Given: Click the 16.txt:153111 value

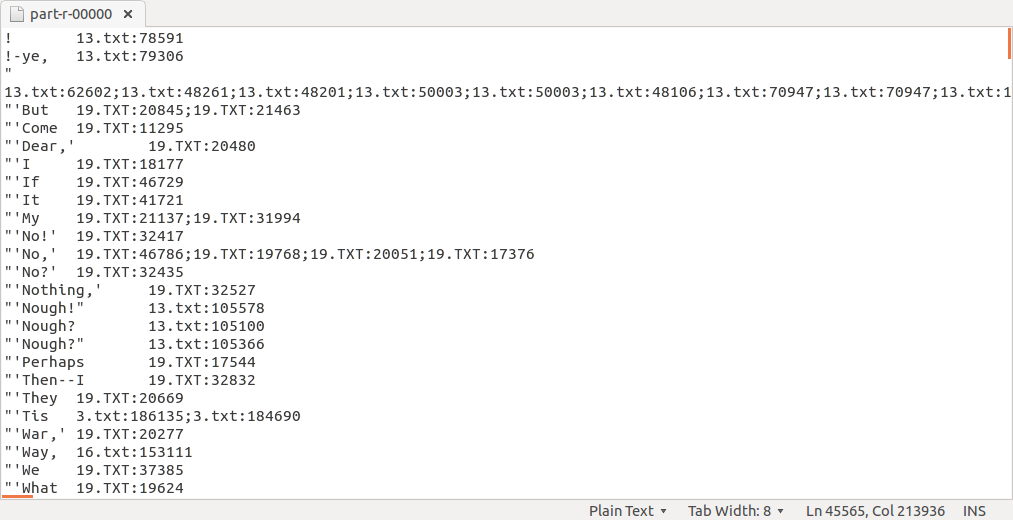Looking at the screenshot, I should [x=134, y=452].
